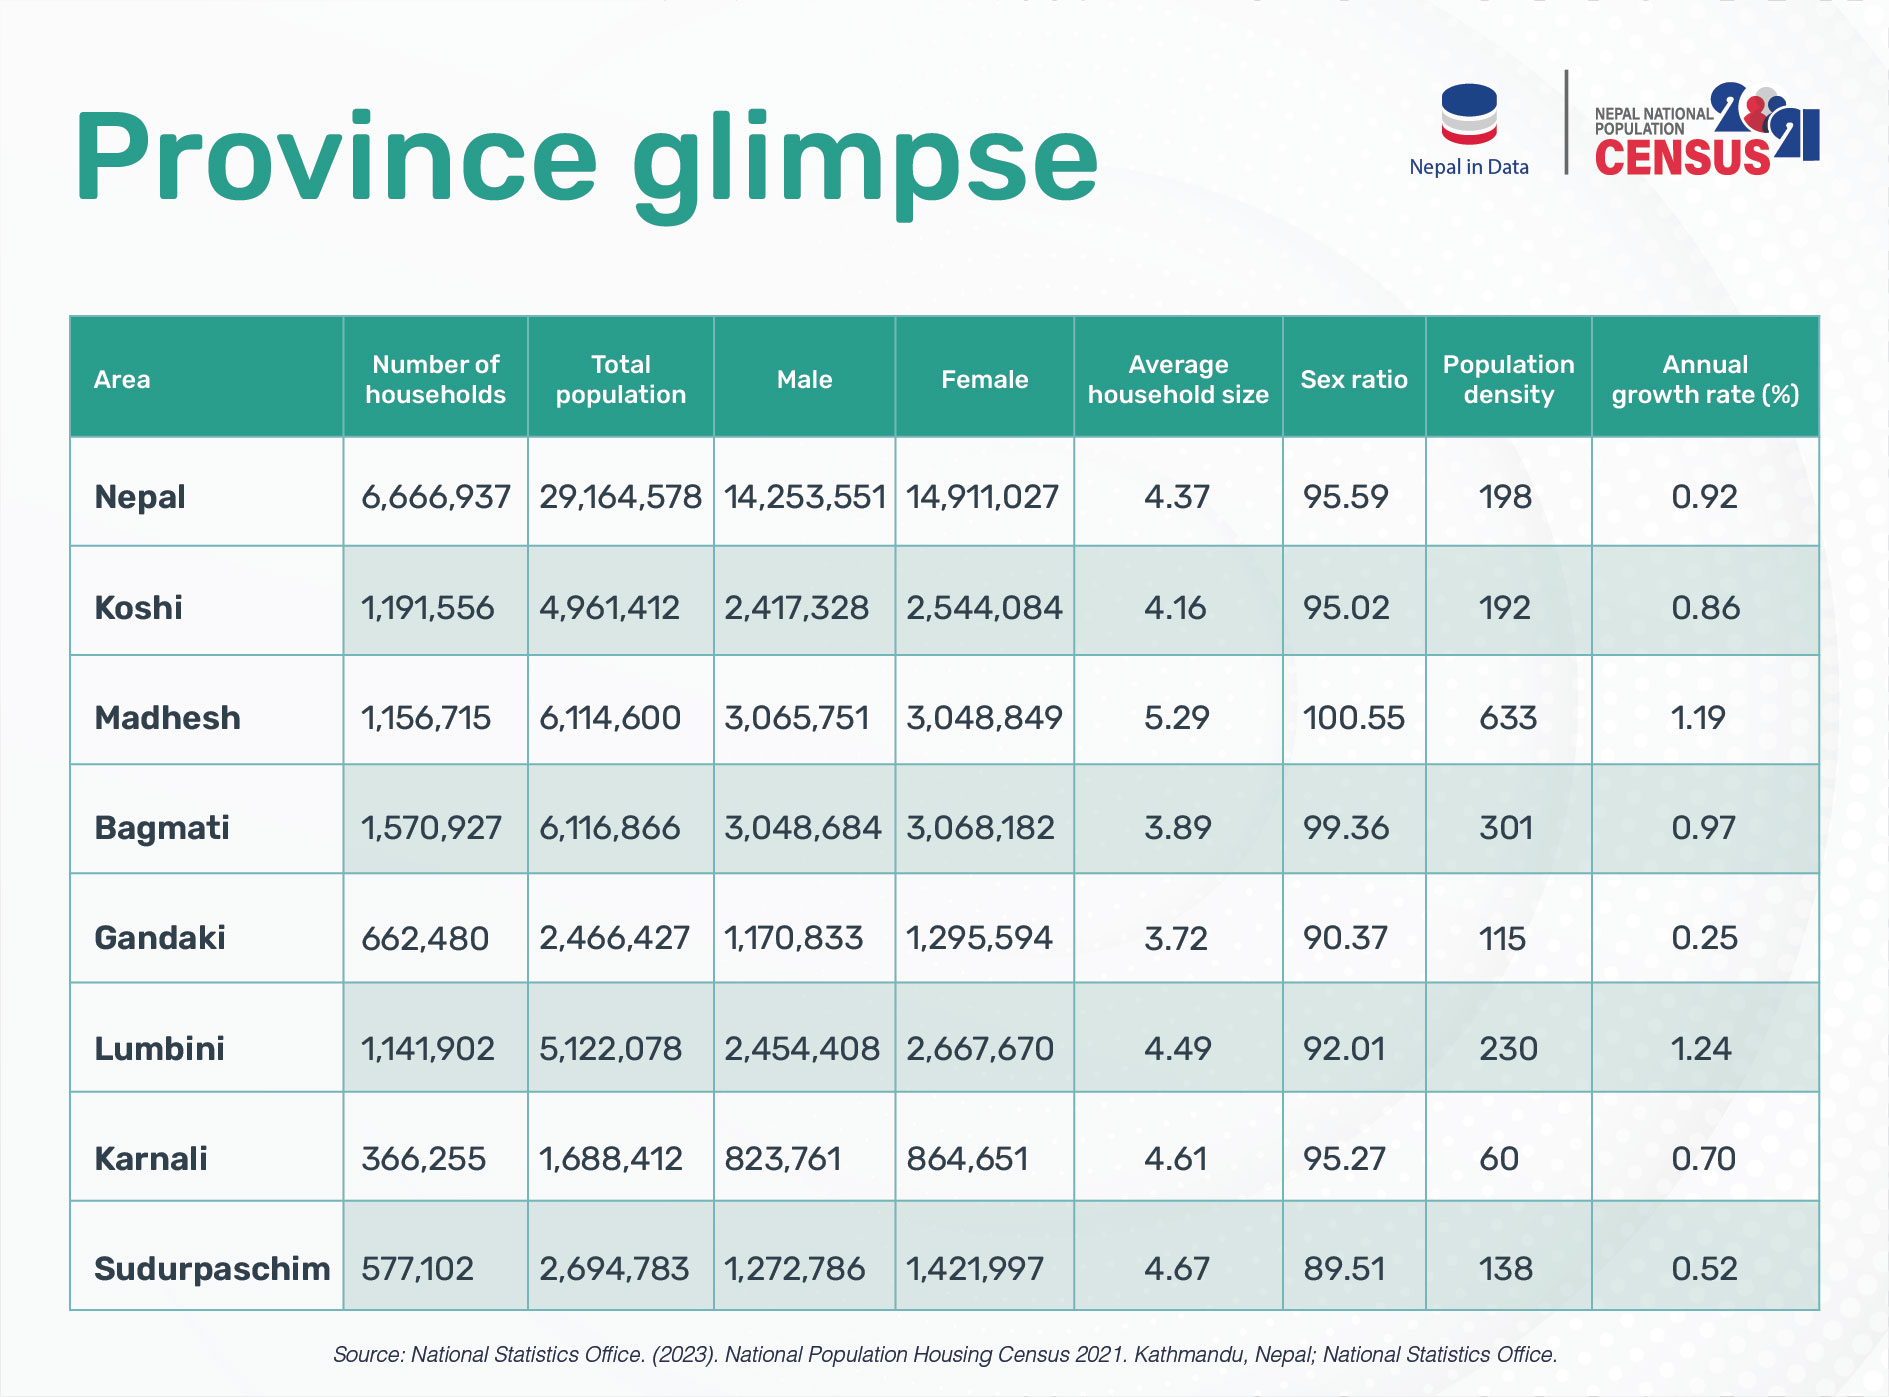Click Bagmati total population 6,116,866
The width and height of the screenshot is (1889, 1397).
pyautogui.click(x=610, y=828)
